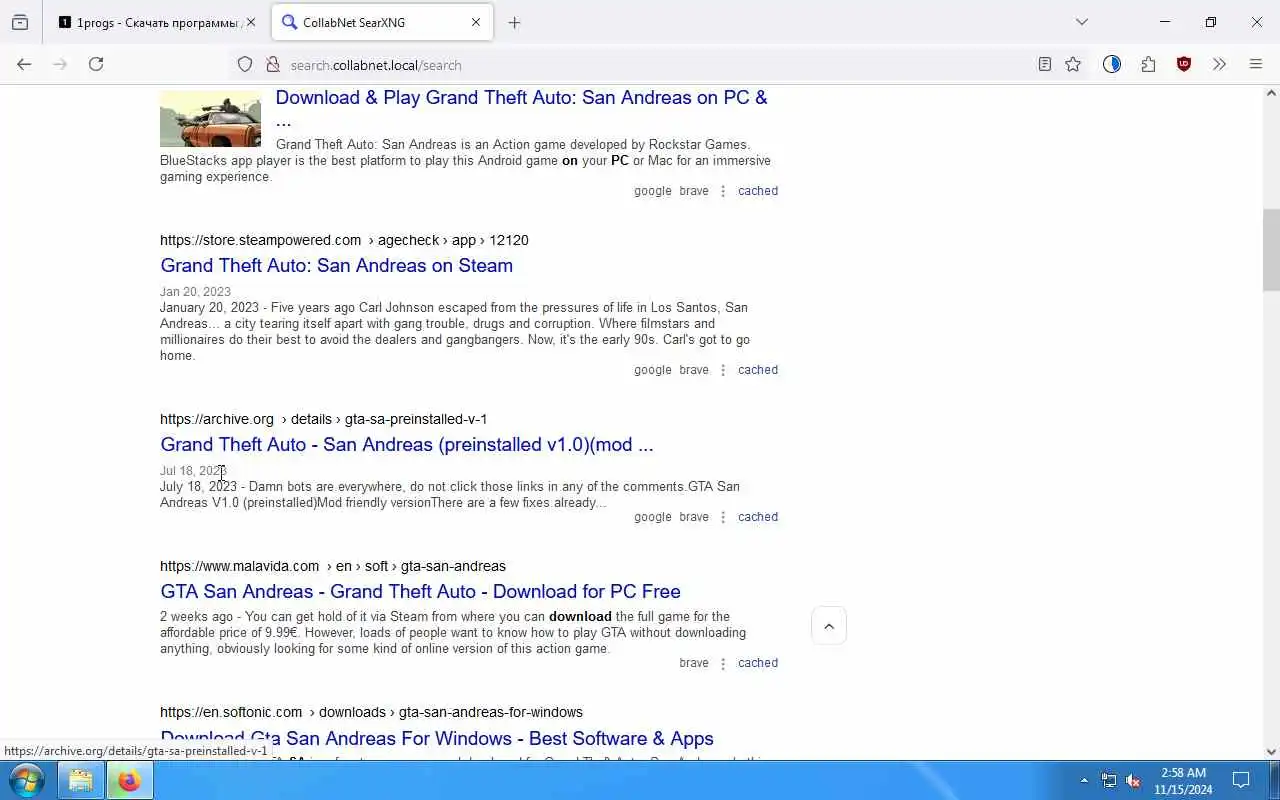Viewport: 1280px width, 800px height.
Task: Expand the list all tabs dropdown
Action: (1081, 22)
